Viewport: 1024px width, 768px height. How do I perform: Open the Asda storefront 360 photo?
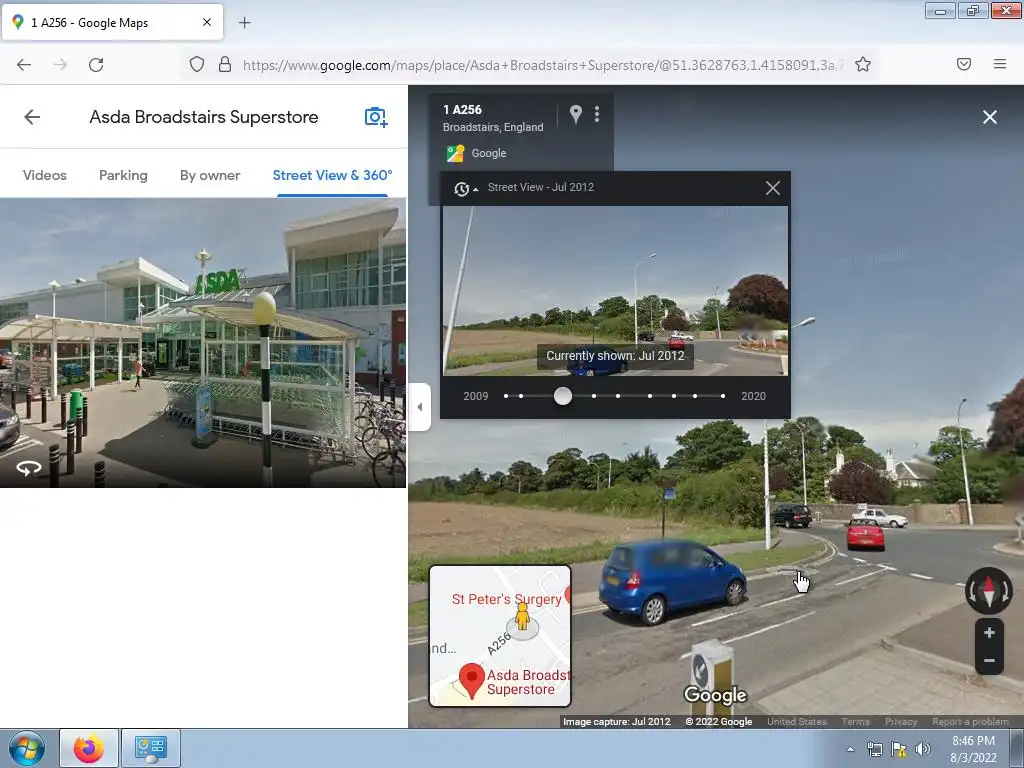pyautogui.click(x=202, y=342)
